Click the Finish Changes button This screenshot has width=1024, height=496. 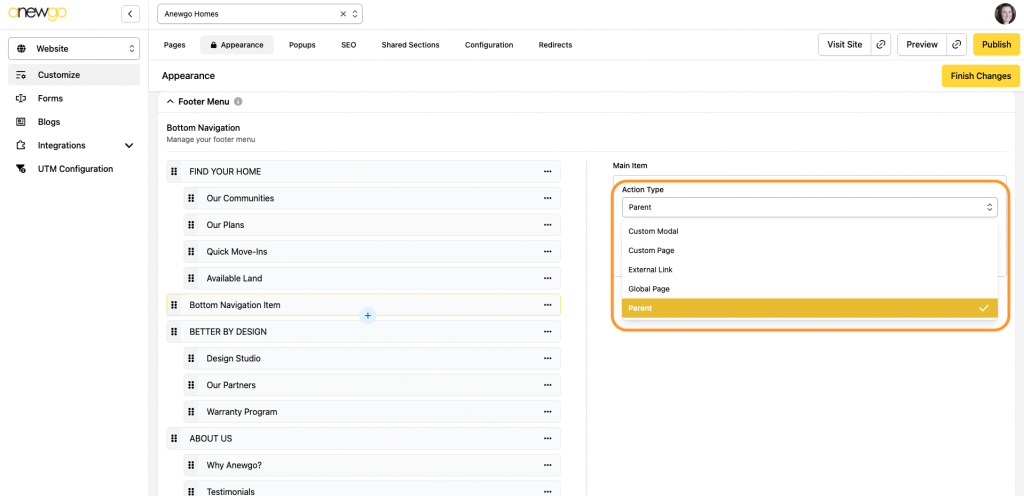(980, 76)
